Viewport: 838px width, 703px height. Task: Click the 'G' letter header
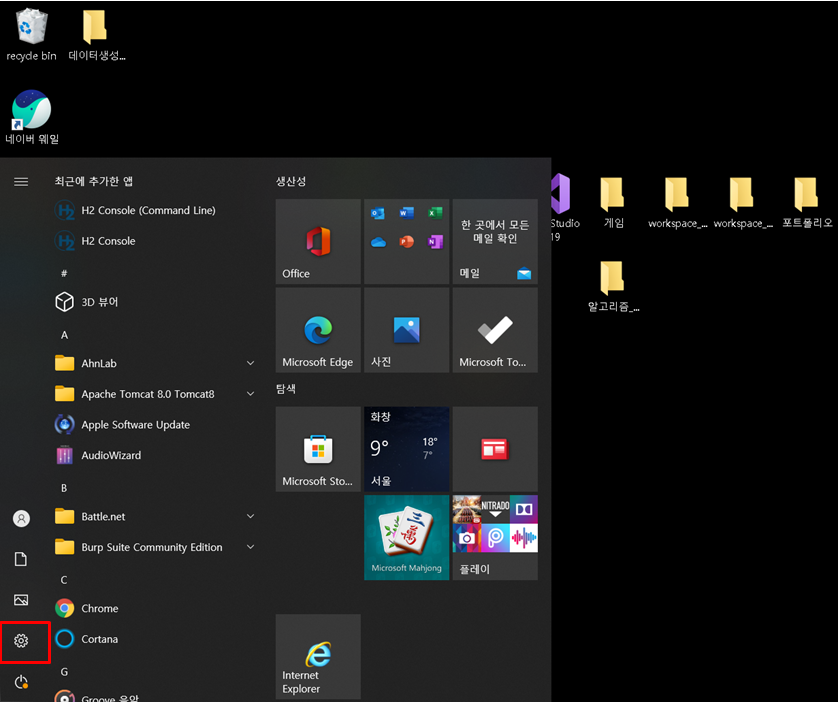64,672
